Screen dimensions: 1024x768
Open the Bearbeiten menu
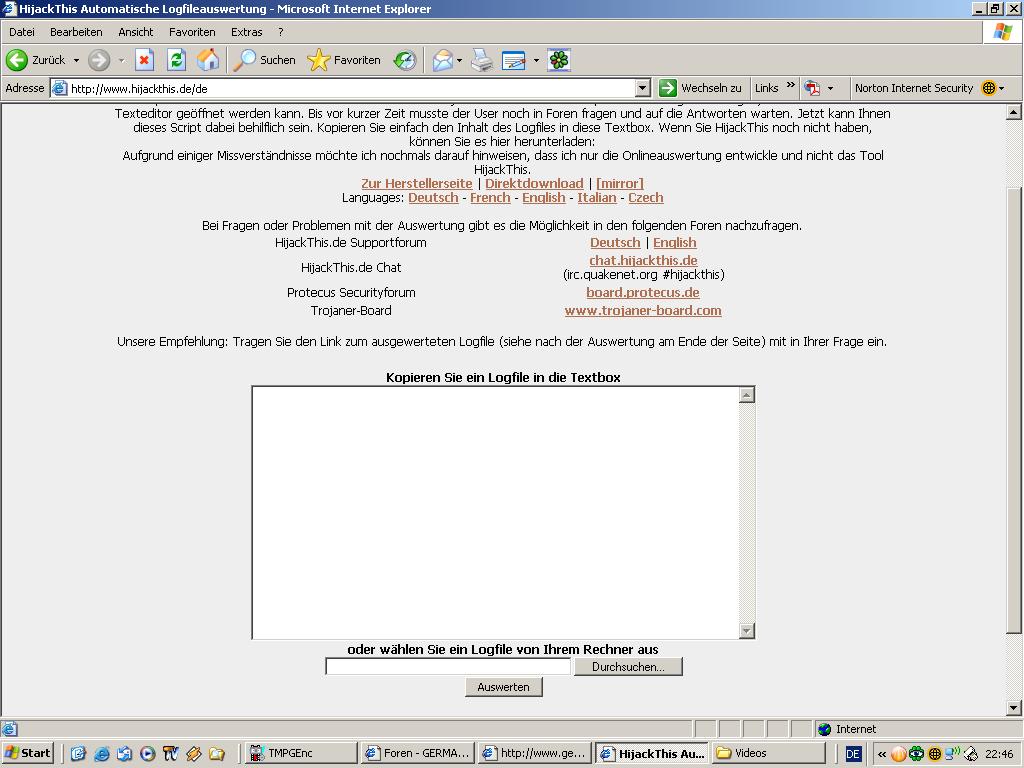(76, 32)
